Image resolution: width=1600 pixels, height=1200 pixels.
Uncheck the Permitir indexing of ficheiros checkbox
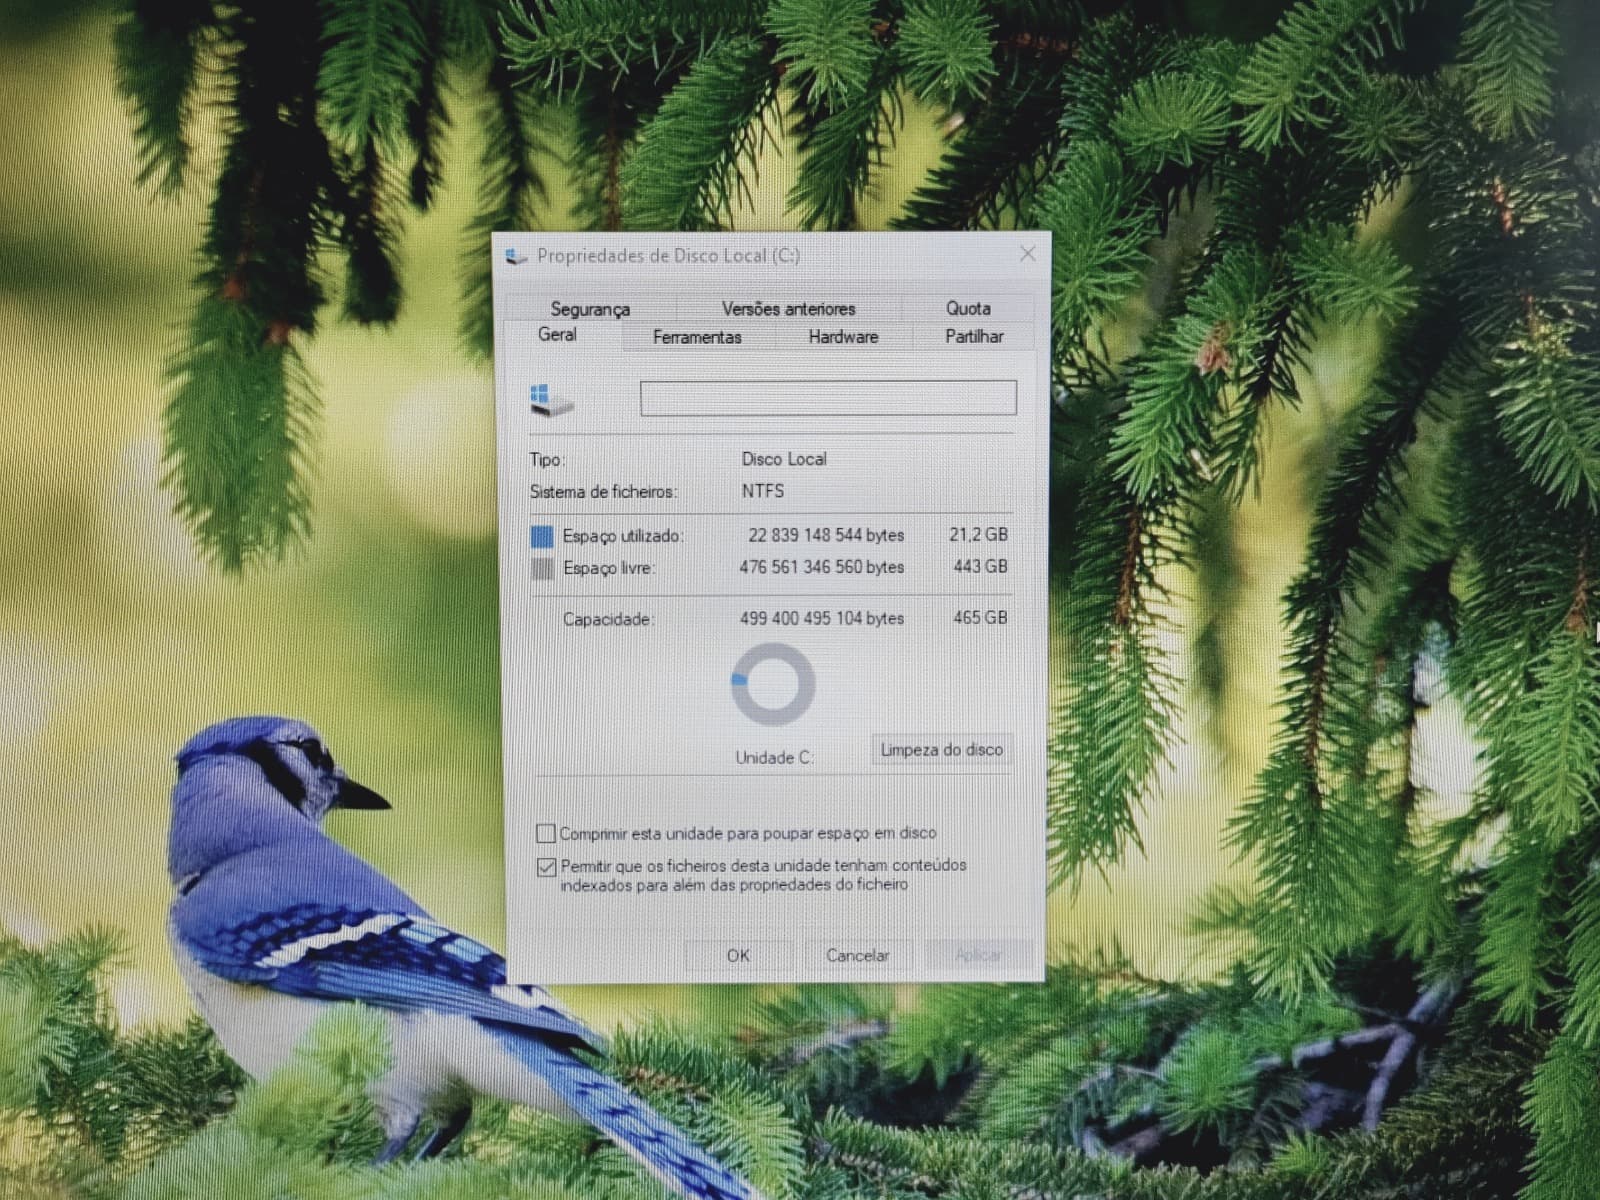546,867
